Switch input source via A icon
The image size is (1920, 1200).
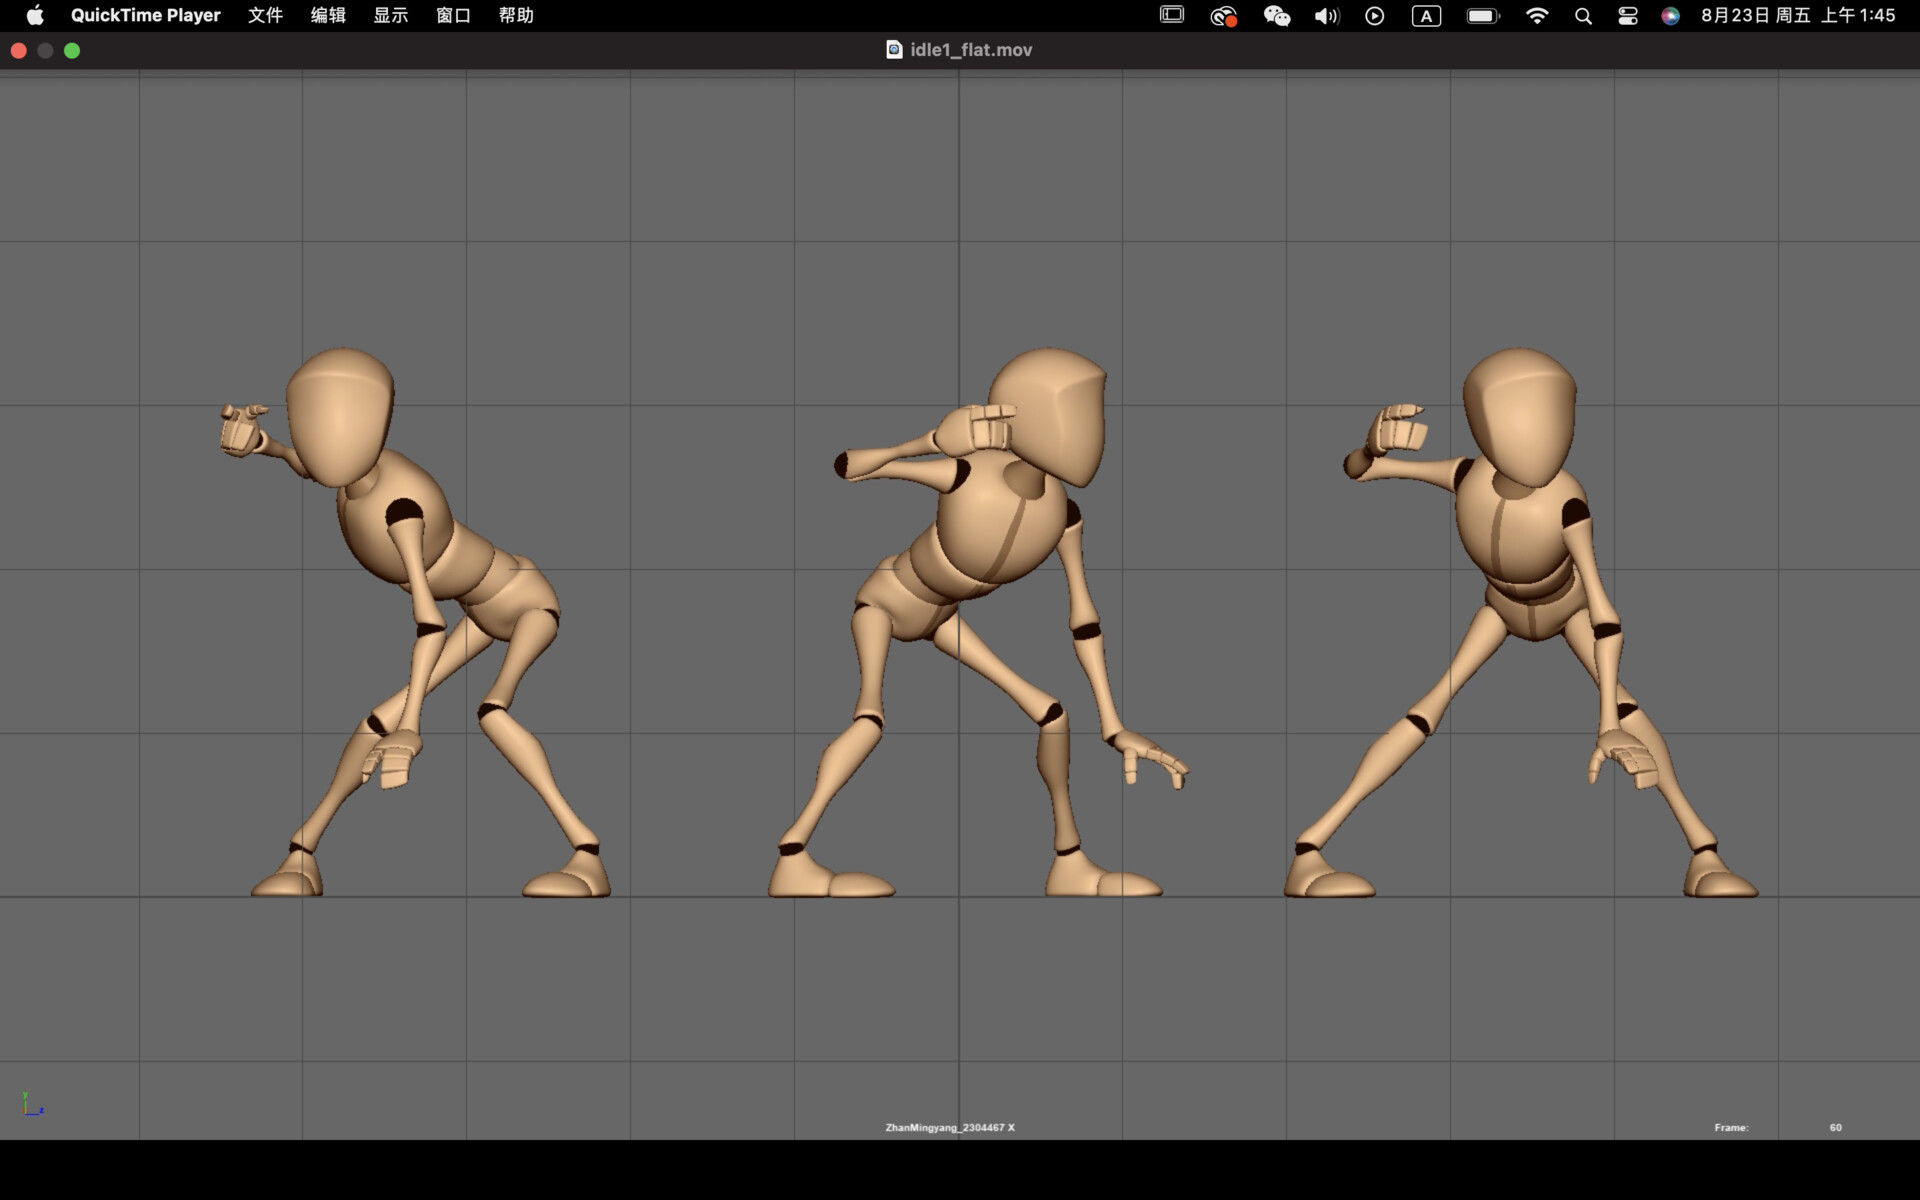(1426, 15)
